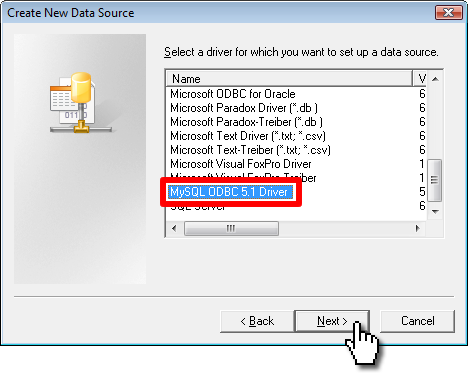
Task: Select Microsoft ODBC for Oracle driver
Action: tap(233, 94)
